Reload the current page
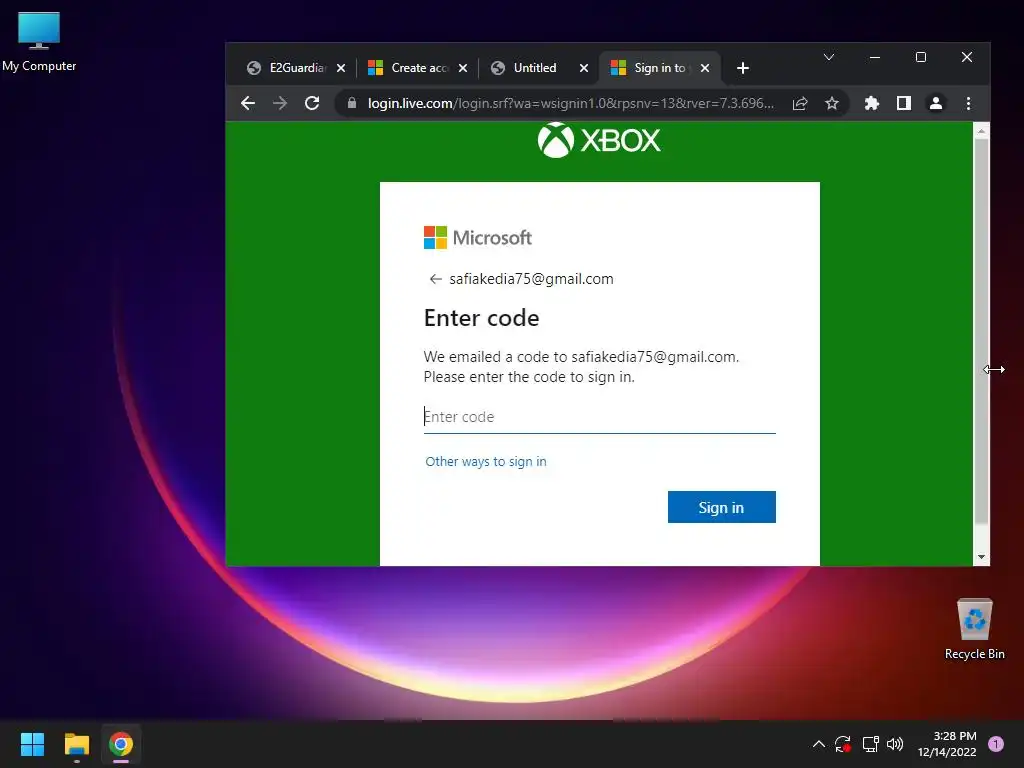The width and height of the screenshot is (1024, 768). point(312,103)
